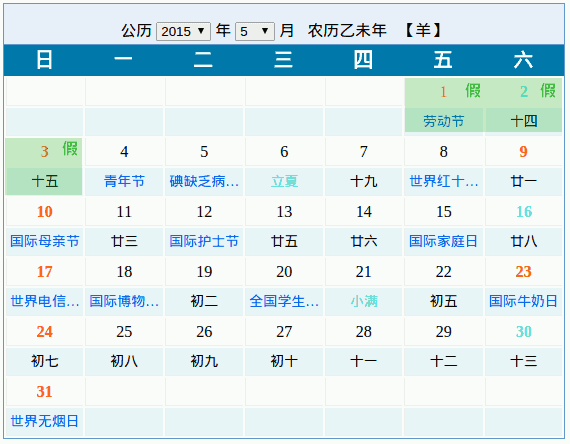This screenshot has height=444, width=570.
Task: Select date 28
Action: (364, 332)
